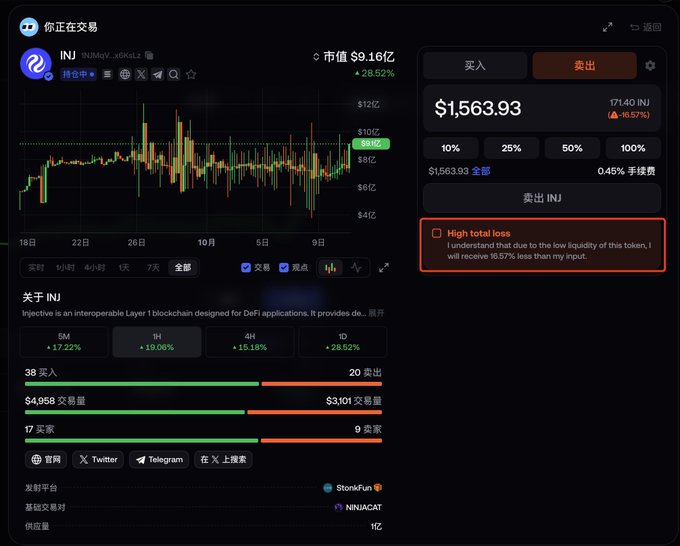The height and width of the screenshot is (546, 680).
Task: Expand the chart with arrows icon
Action: 384,268
